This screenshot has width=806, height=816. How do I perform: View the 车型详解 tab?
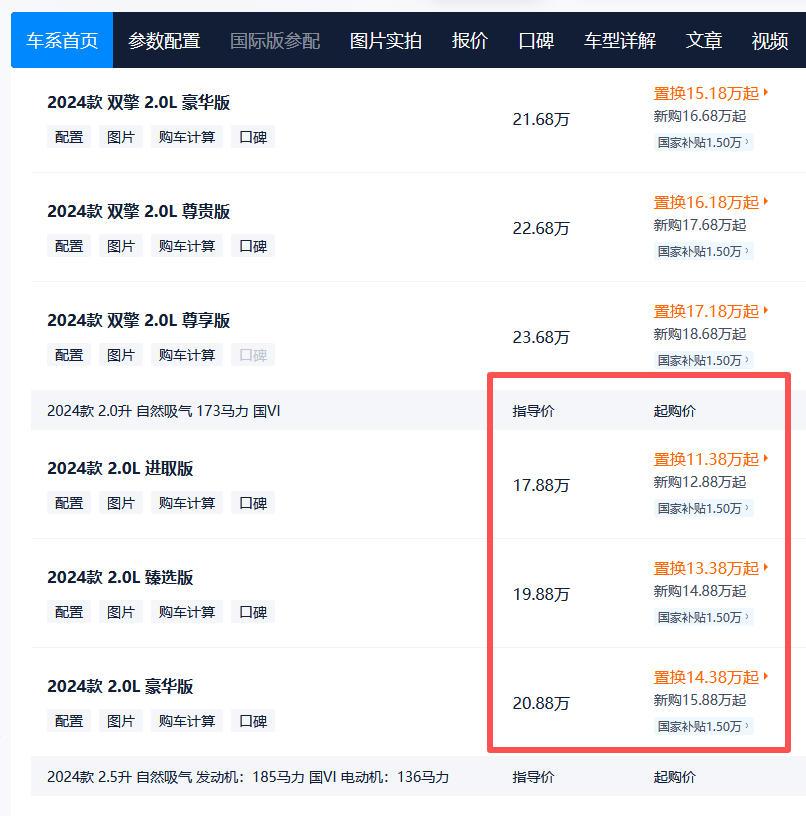coord(619,41)
